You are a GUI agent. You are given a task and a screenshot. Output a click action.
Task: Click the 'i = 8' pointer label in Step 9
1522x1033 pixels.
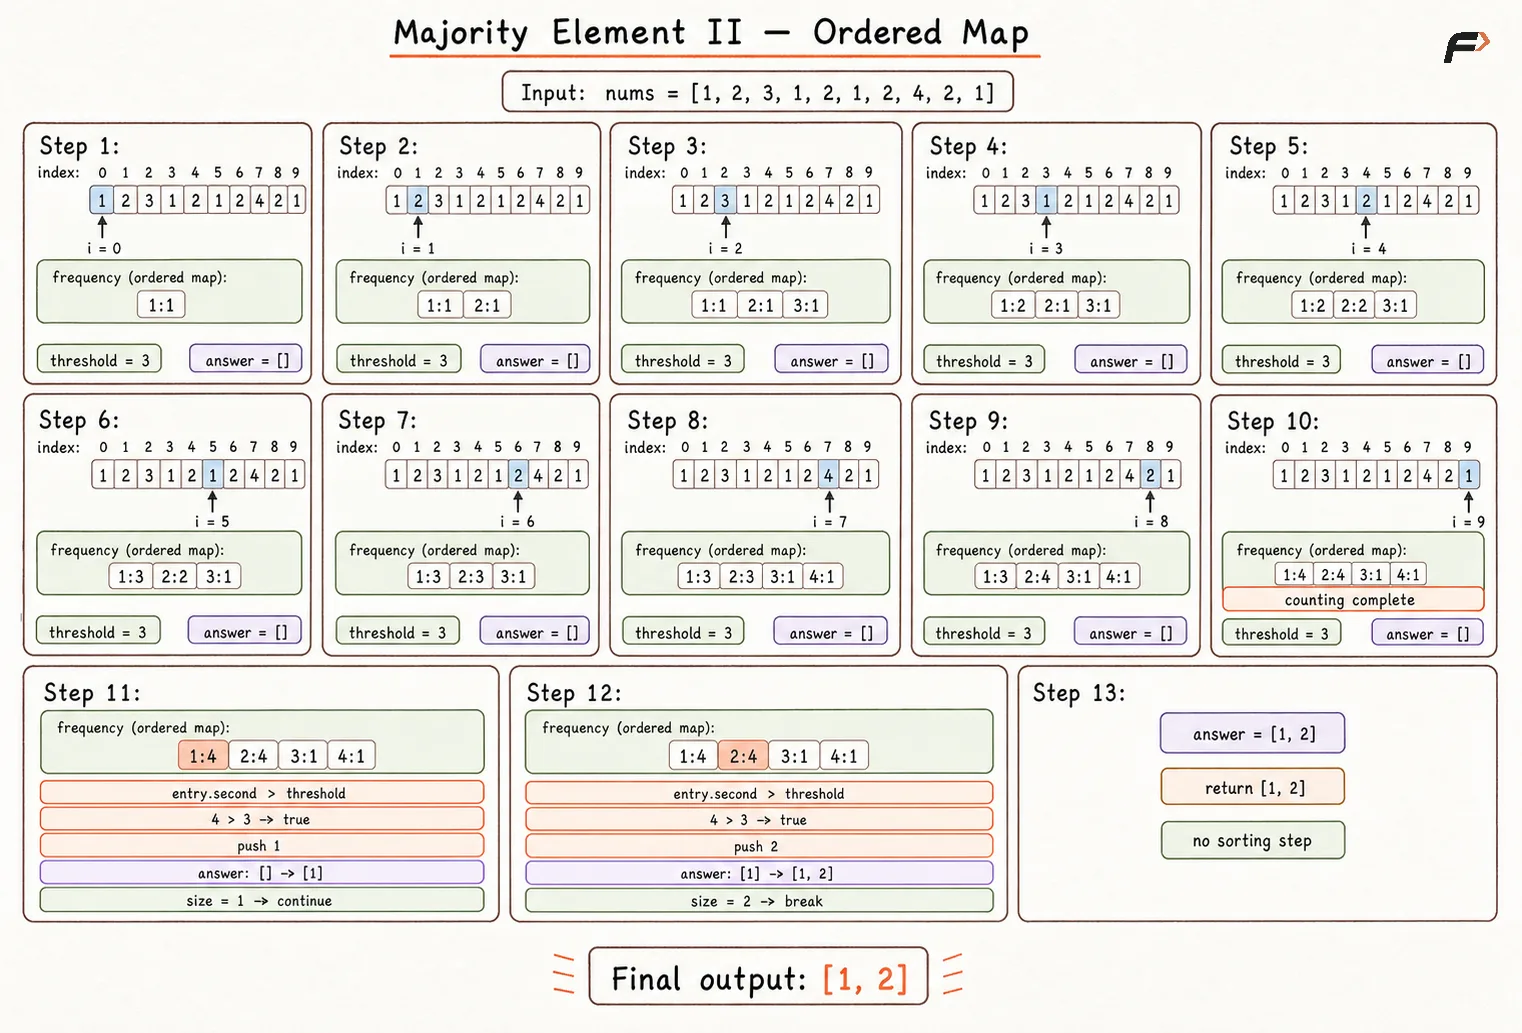click(x=1150, y=521)
